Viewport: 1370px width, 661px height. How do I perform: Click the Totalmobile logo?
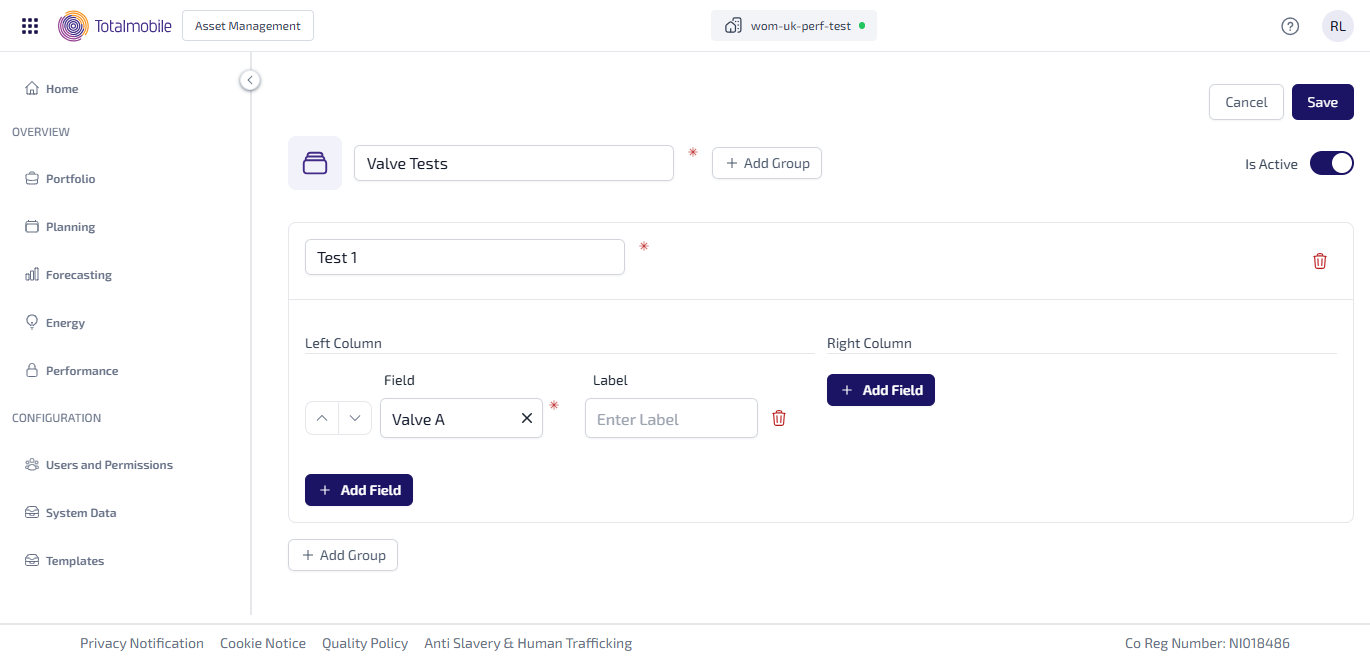click(115, 26)
